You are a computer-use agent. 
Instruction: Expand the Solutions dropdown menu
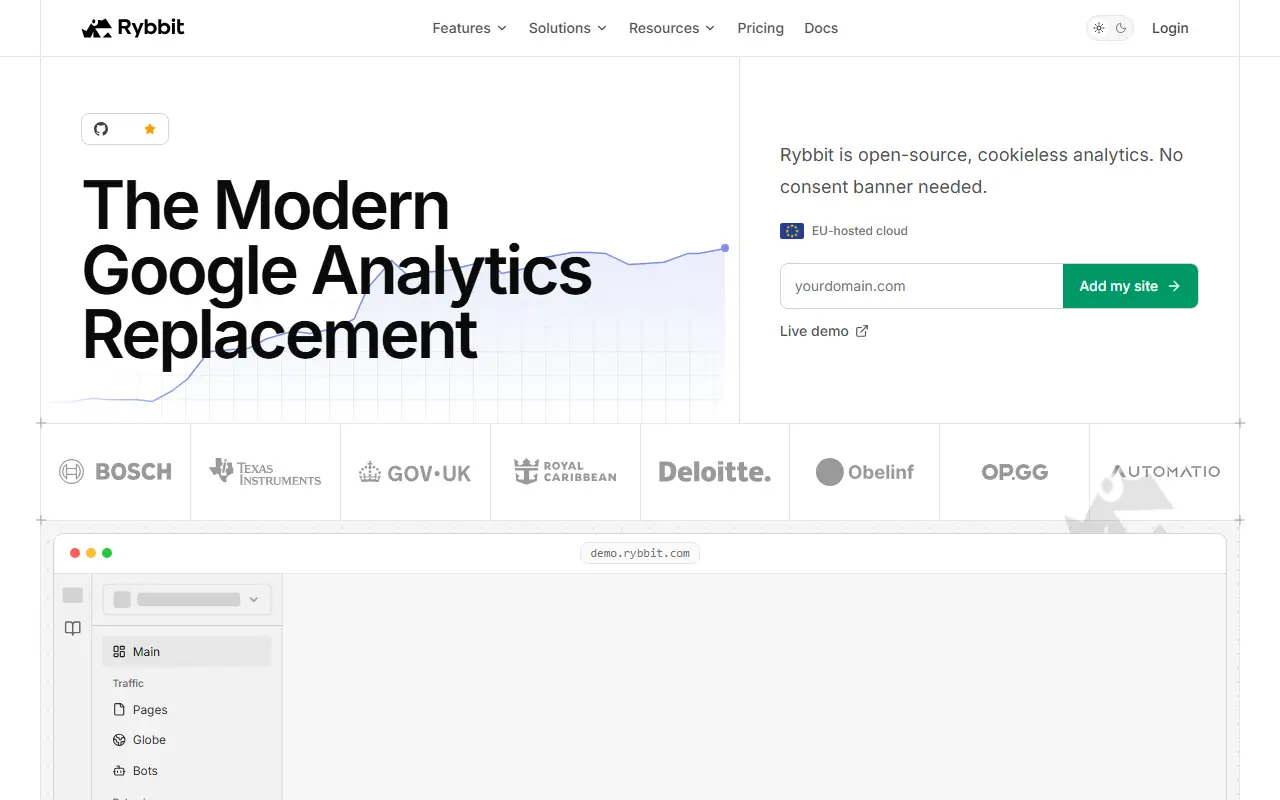[568, 28]
